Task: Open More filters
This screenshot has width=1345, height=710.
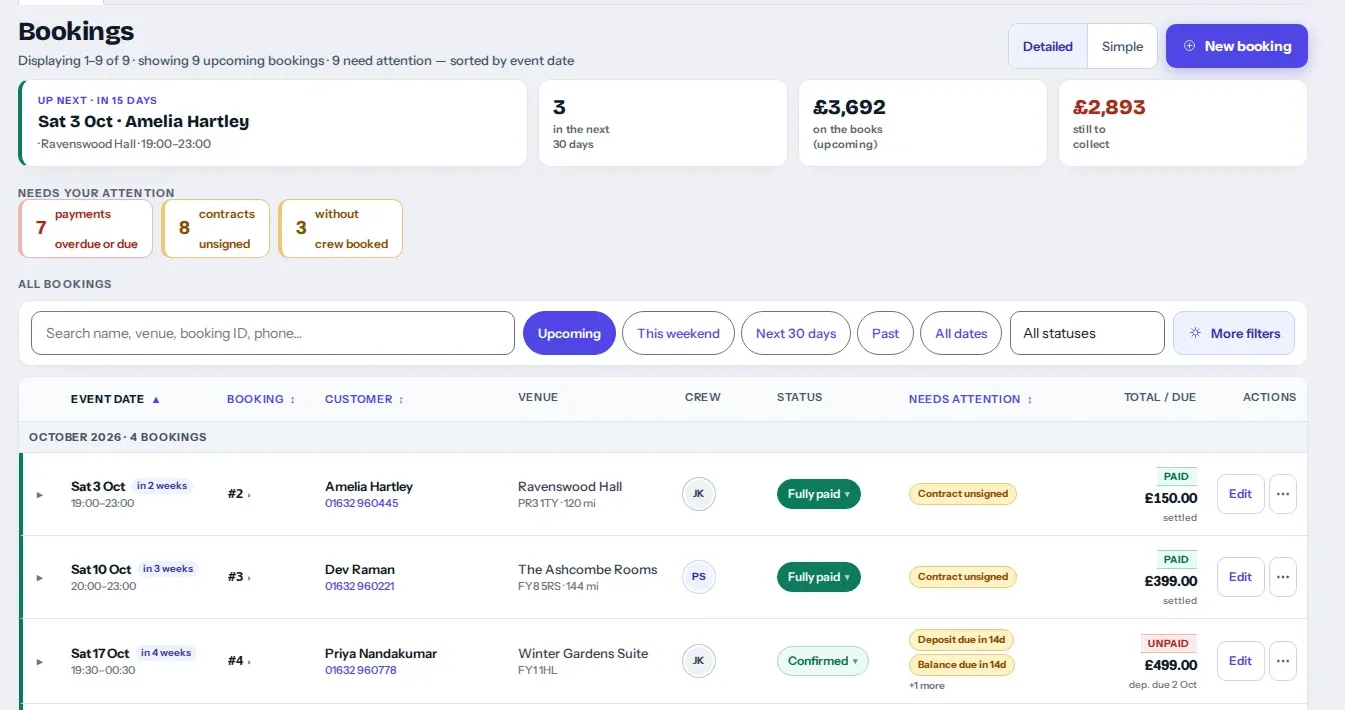Action: point(1234,333)
